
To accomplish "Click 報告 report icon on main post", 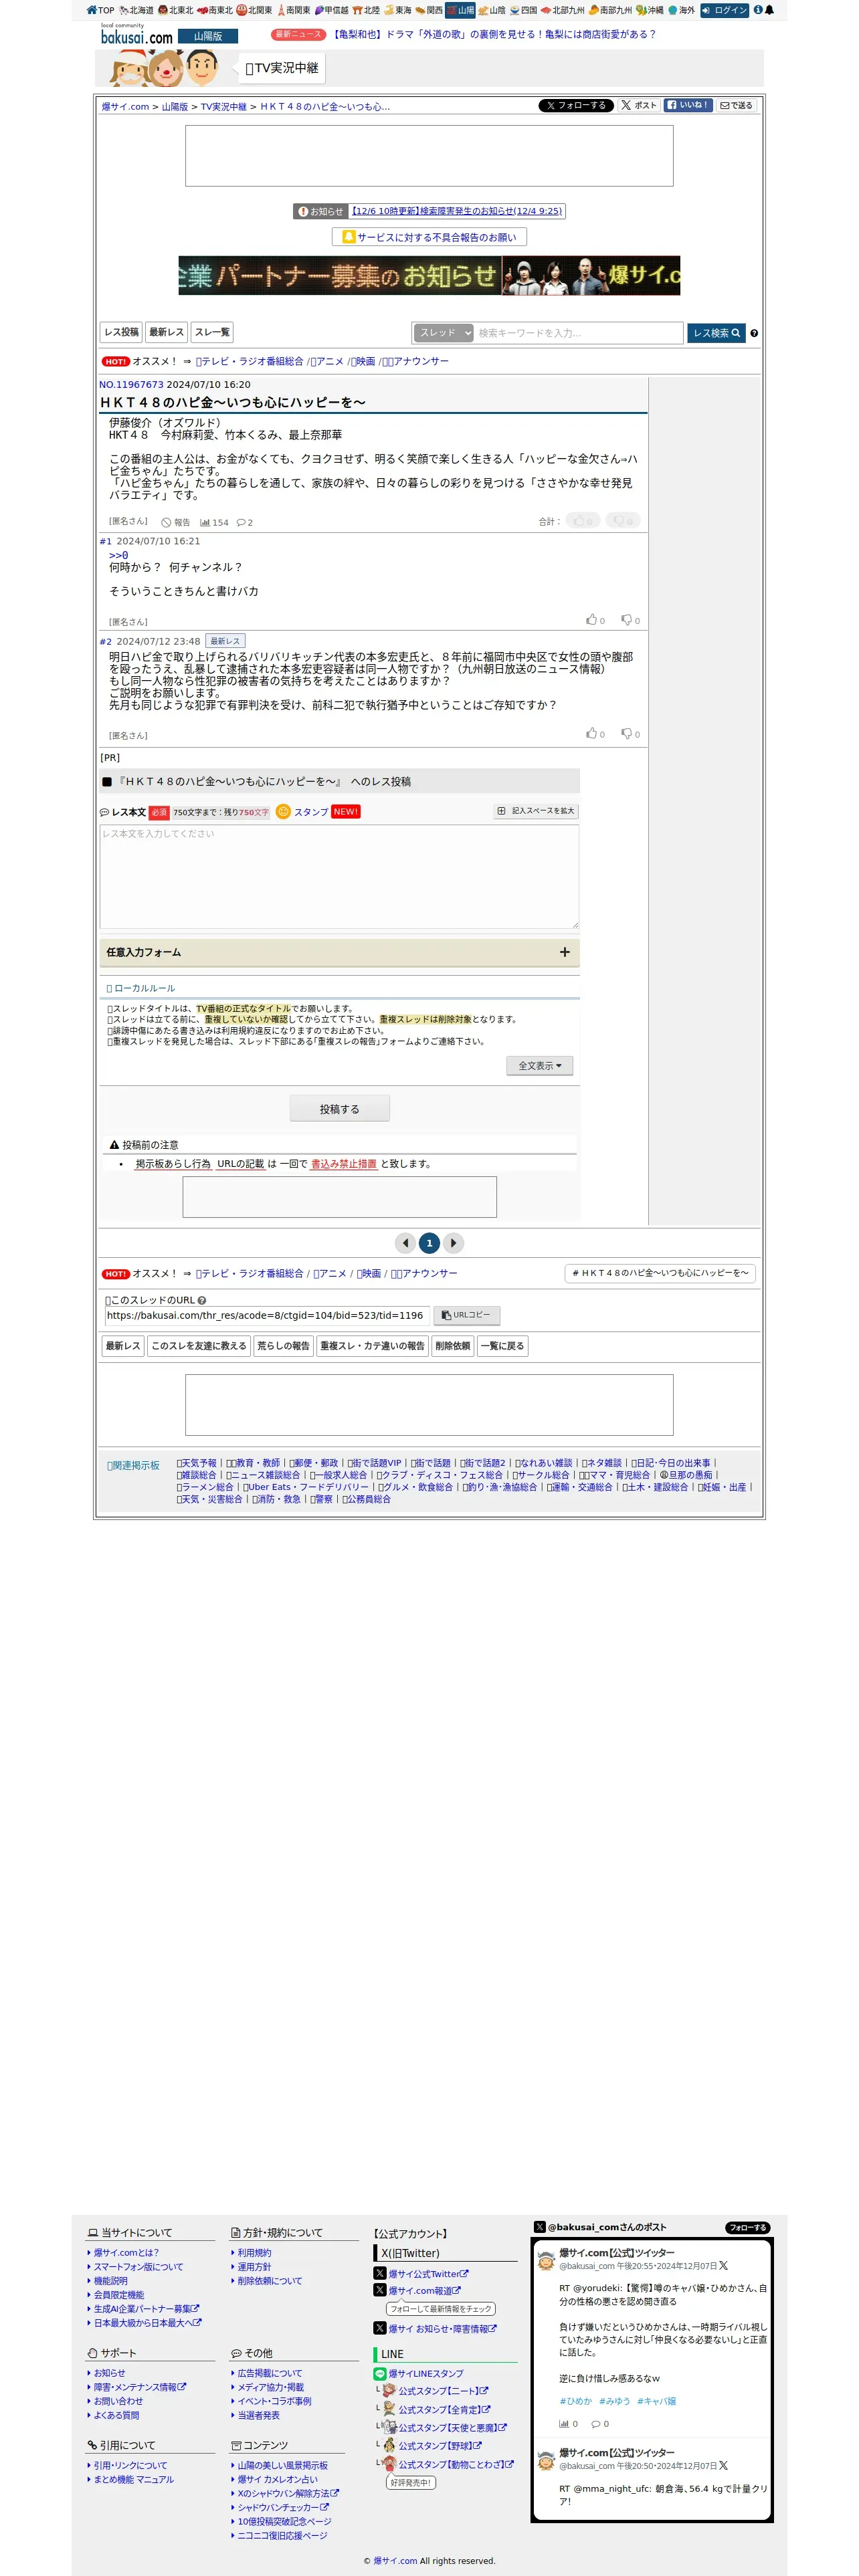I will pos(175,522).
